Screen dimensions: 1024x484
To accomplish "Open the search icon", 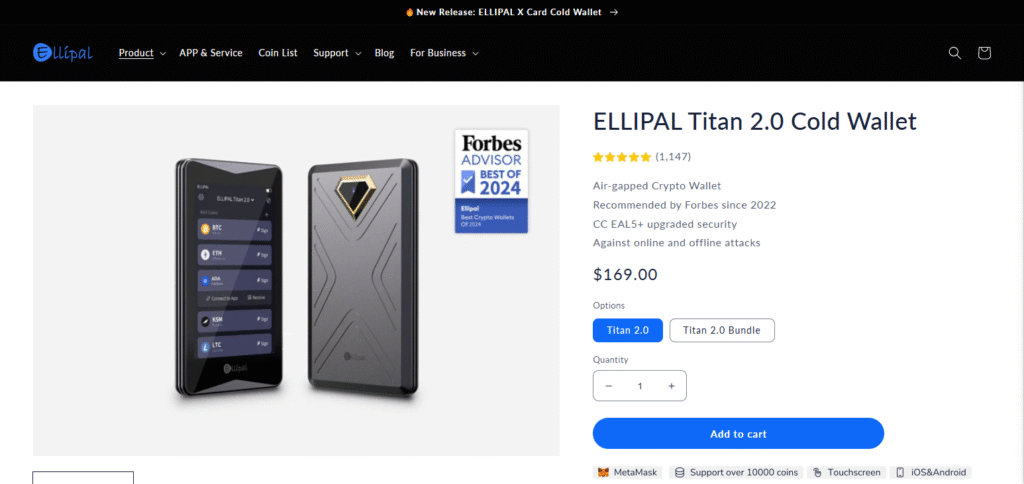I will pos(955,53).
